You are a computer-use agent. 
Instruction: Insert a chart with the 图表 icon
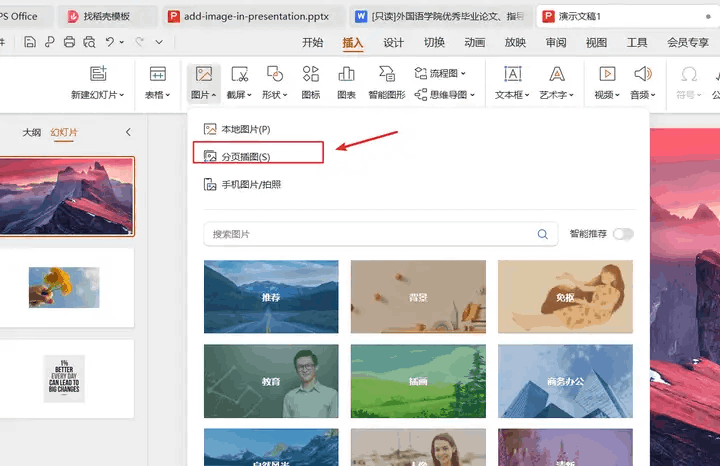[x=346, y=75]
